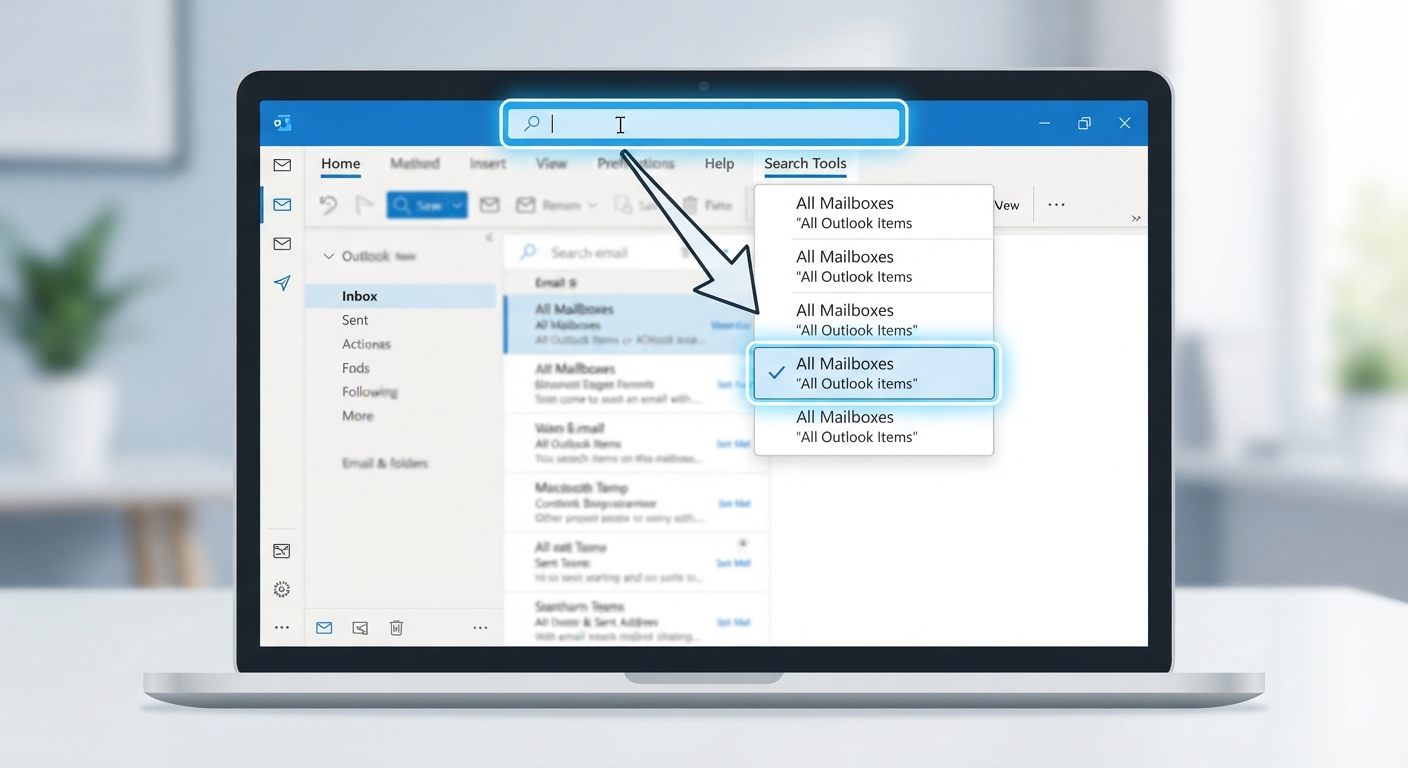Click the Undo arrow in the ribbon
The width and height of the screenshot is (1408, 768).
[x=328, y=205]
